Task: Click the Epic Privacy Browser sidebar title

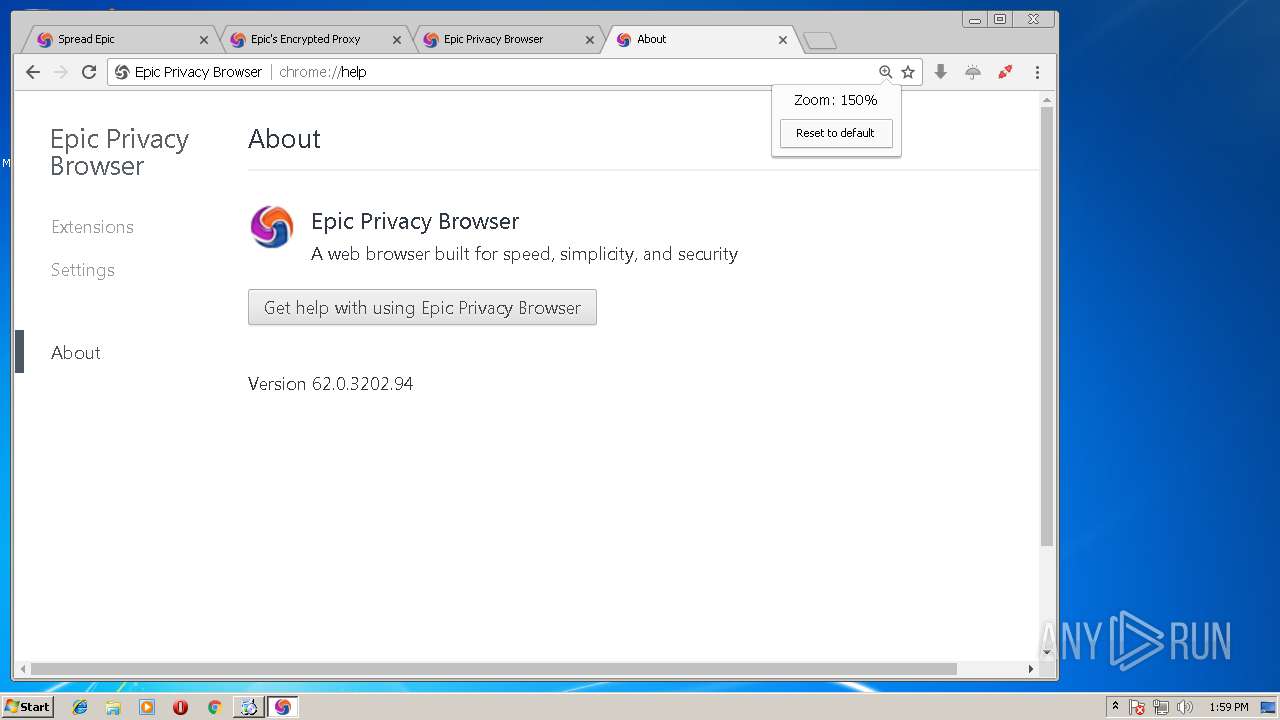Action: click(x=119, y=153)
